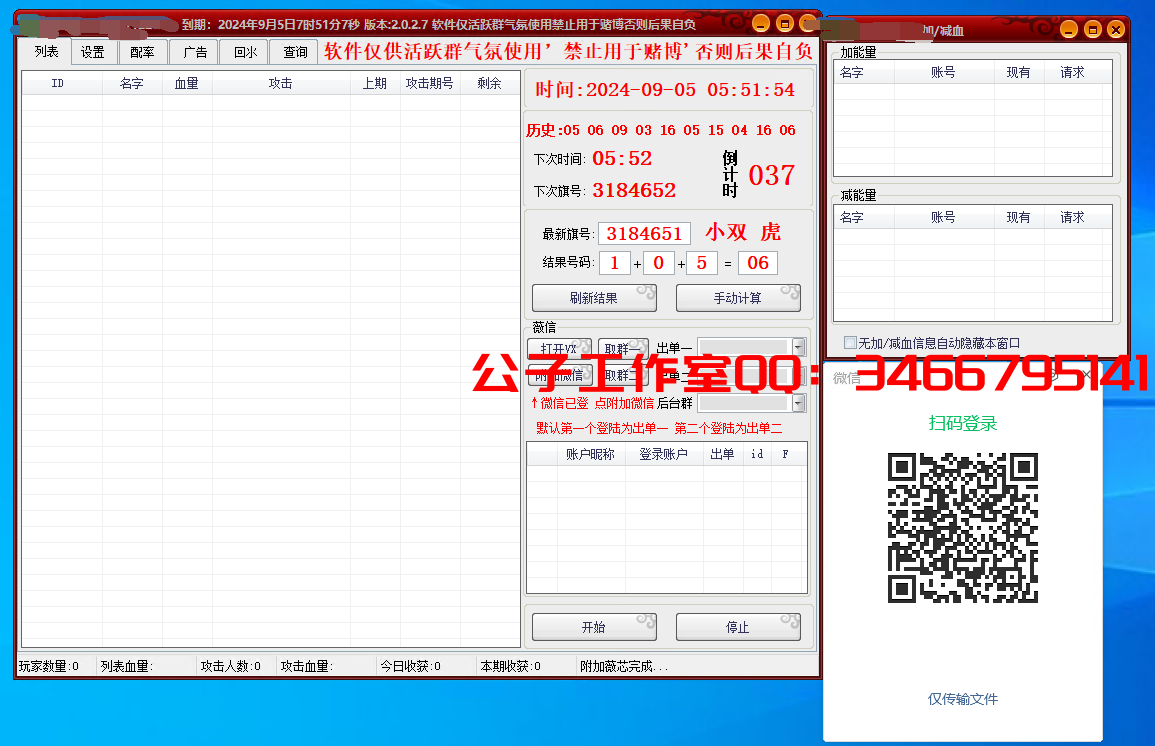
Task: Click the 登录账户 column header
Action: tap(664, 454)
